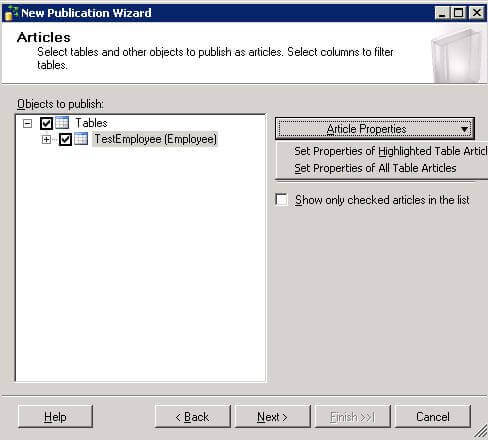Close the New Publication Wizard window

(477, 13)
